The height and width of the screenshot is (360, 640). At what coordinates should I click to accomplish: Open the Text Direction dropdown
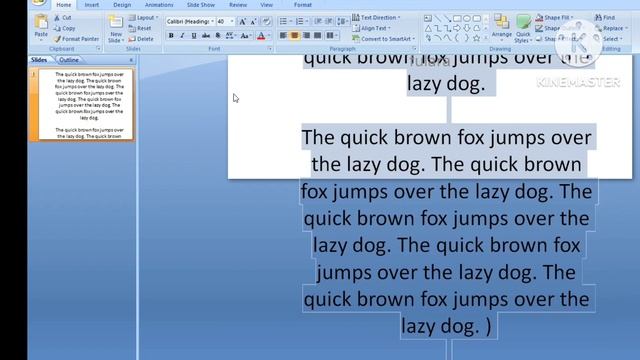[x=376, y=18]
